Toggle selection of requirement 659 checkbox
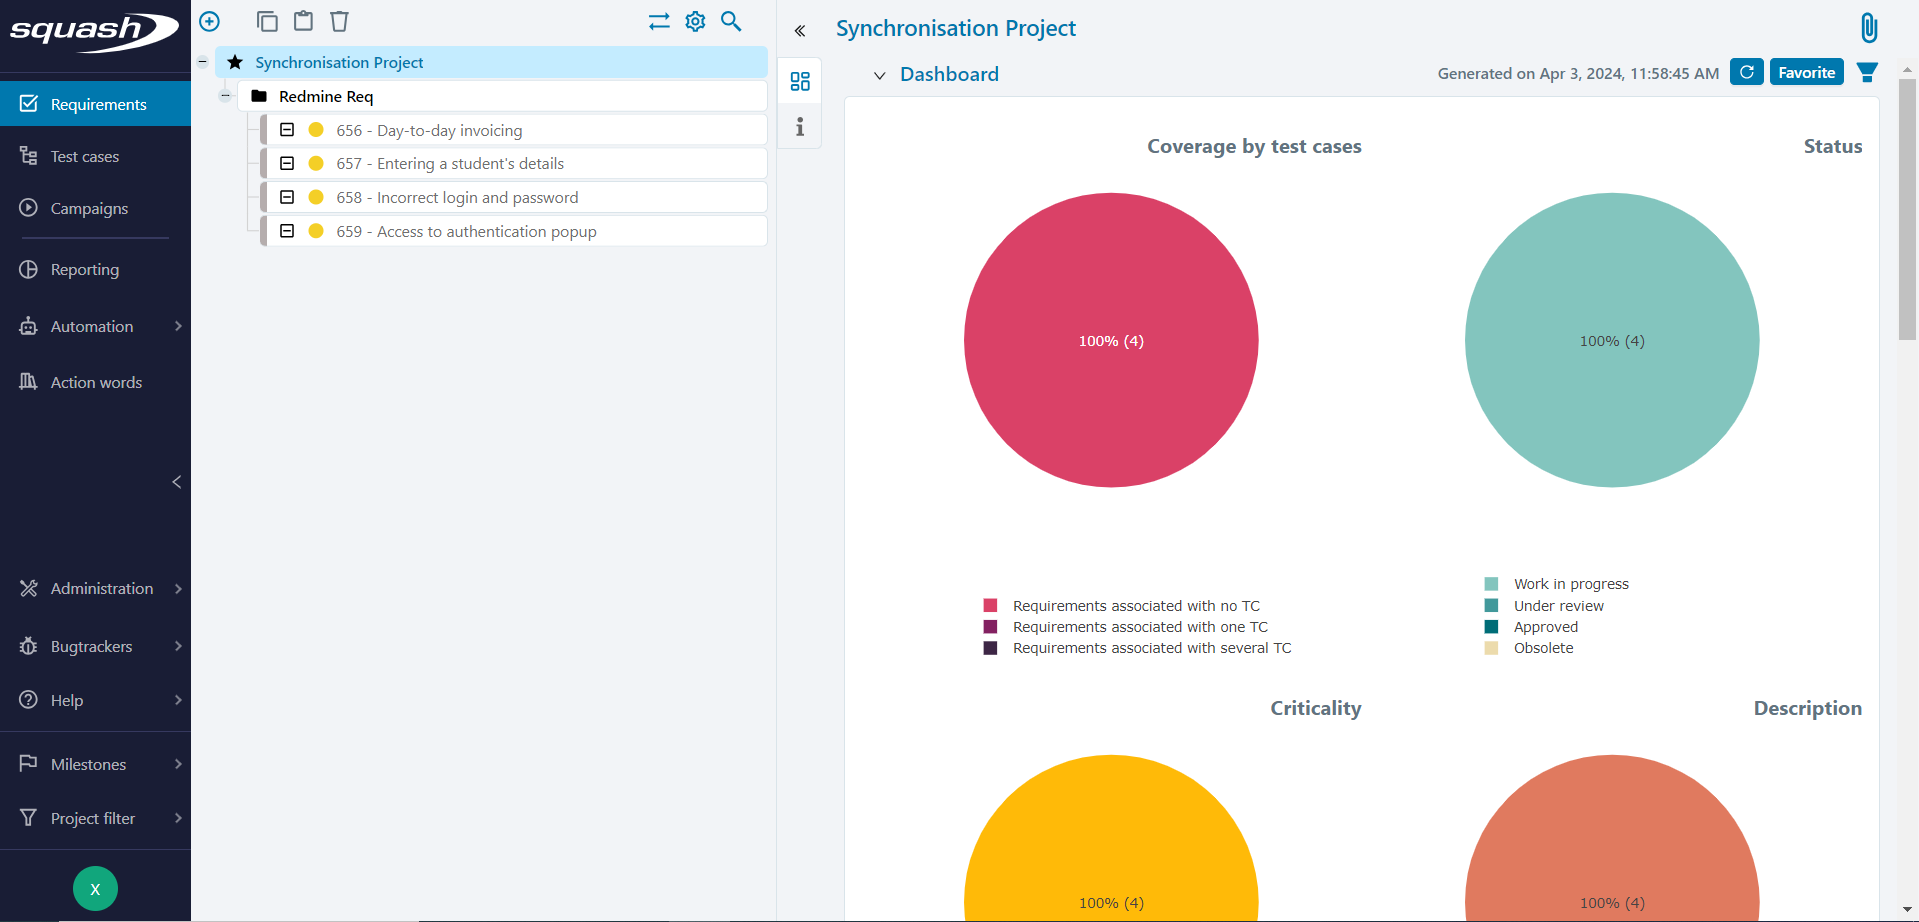The height and width of the screenshot is (922, 1919). tap(287, 230)
